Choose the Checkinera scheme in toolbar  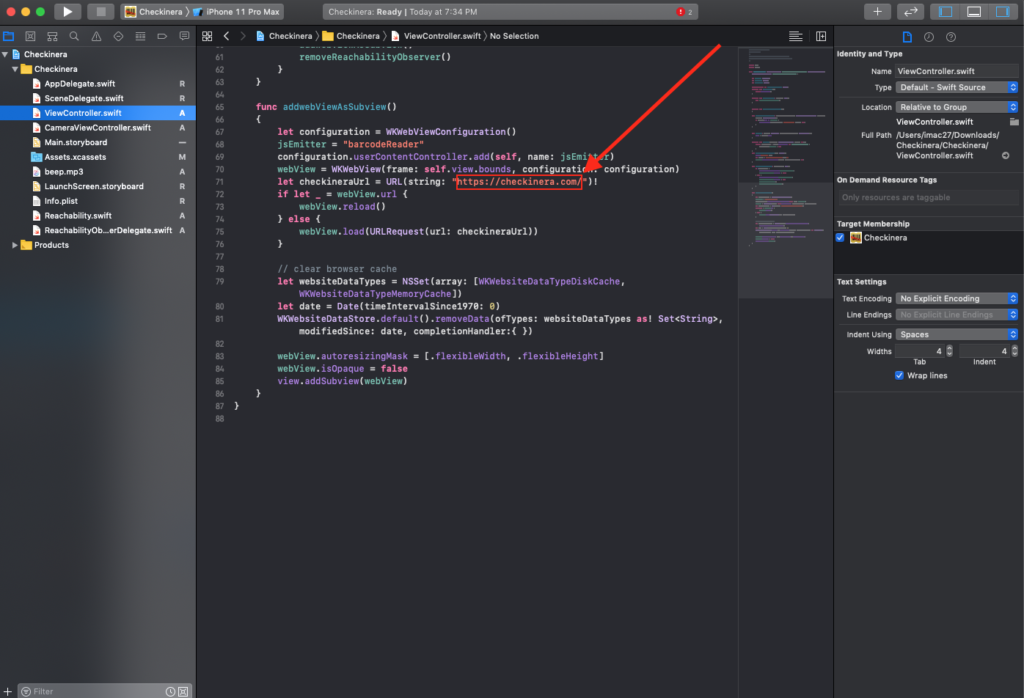point(154,12)
